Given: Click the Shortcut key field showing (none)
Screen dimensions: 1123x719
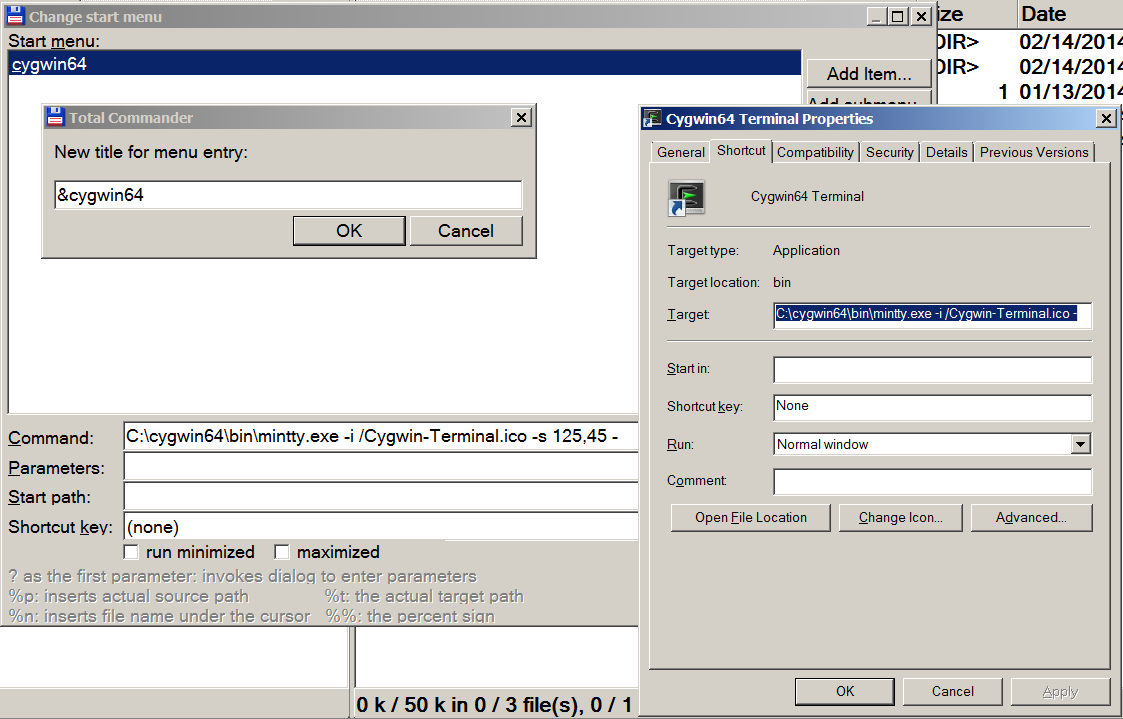Looking at the screenshot, I should tap(381, 526).
